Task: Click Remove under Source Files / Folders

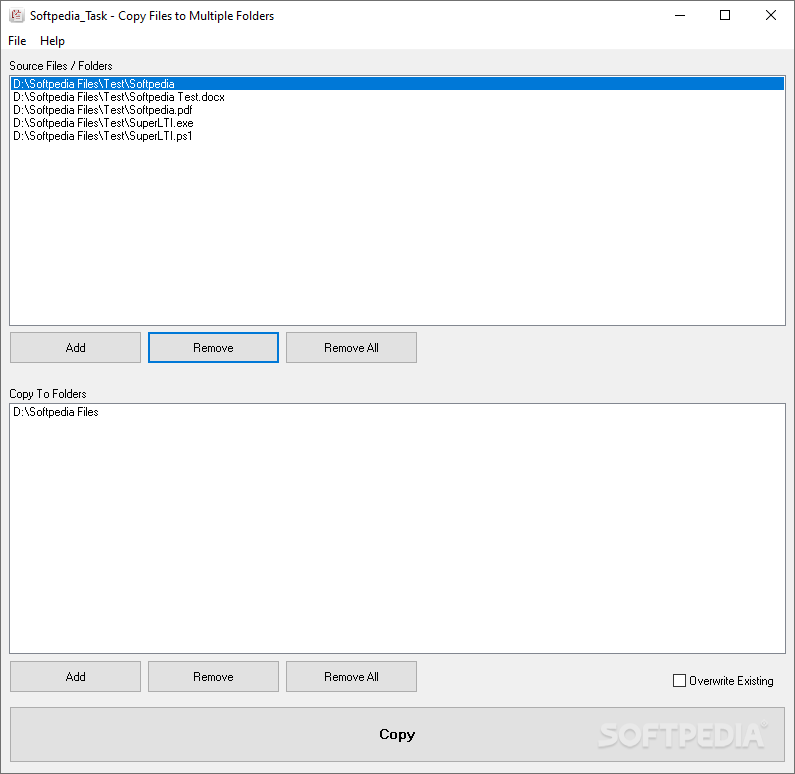Action: (x=213, y=348)
